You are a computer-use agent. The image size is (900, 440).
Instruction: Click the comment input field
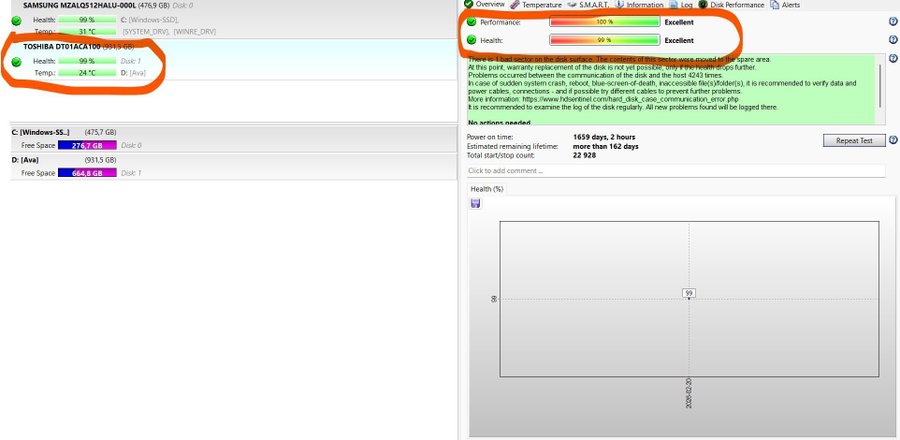675,171
